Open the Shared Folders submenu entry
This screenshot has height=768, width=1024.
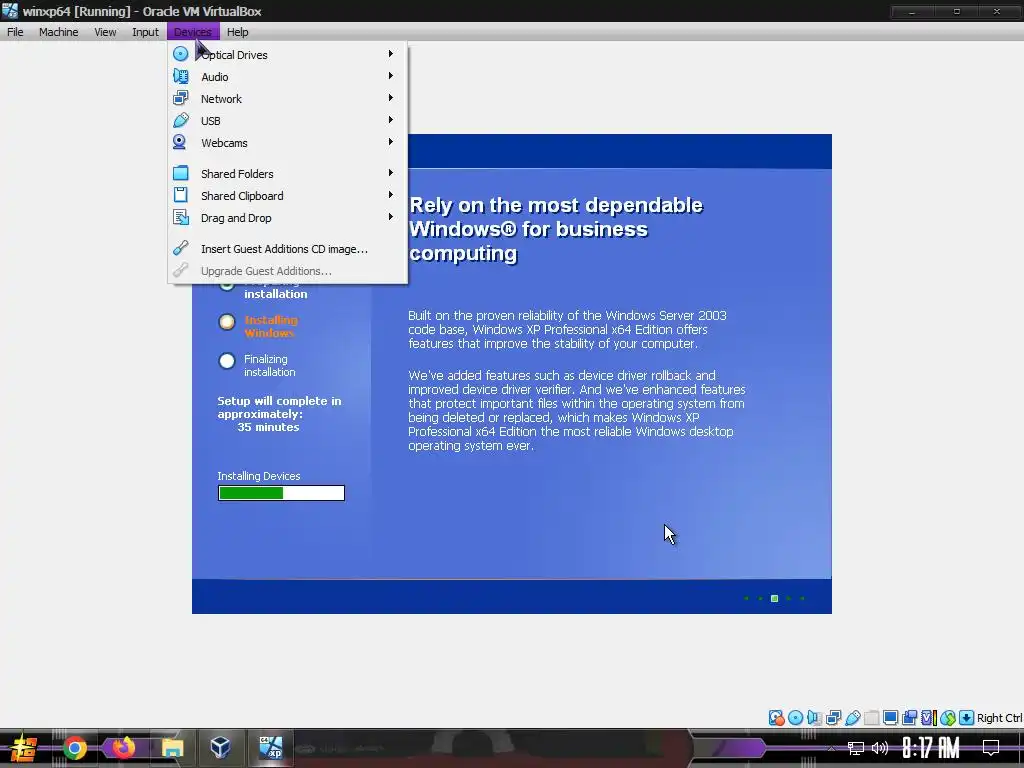(287, 174)
